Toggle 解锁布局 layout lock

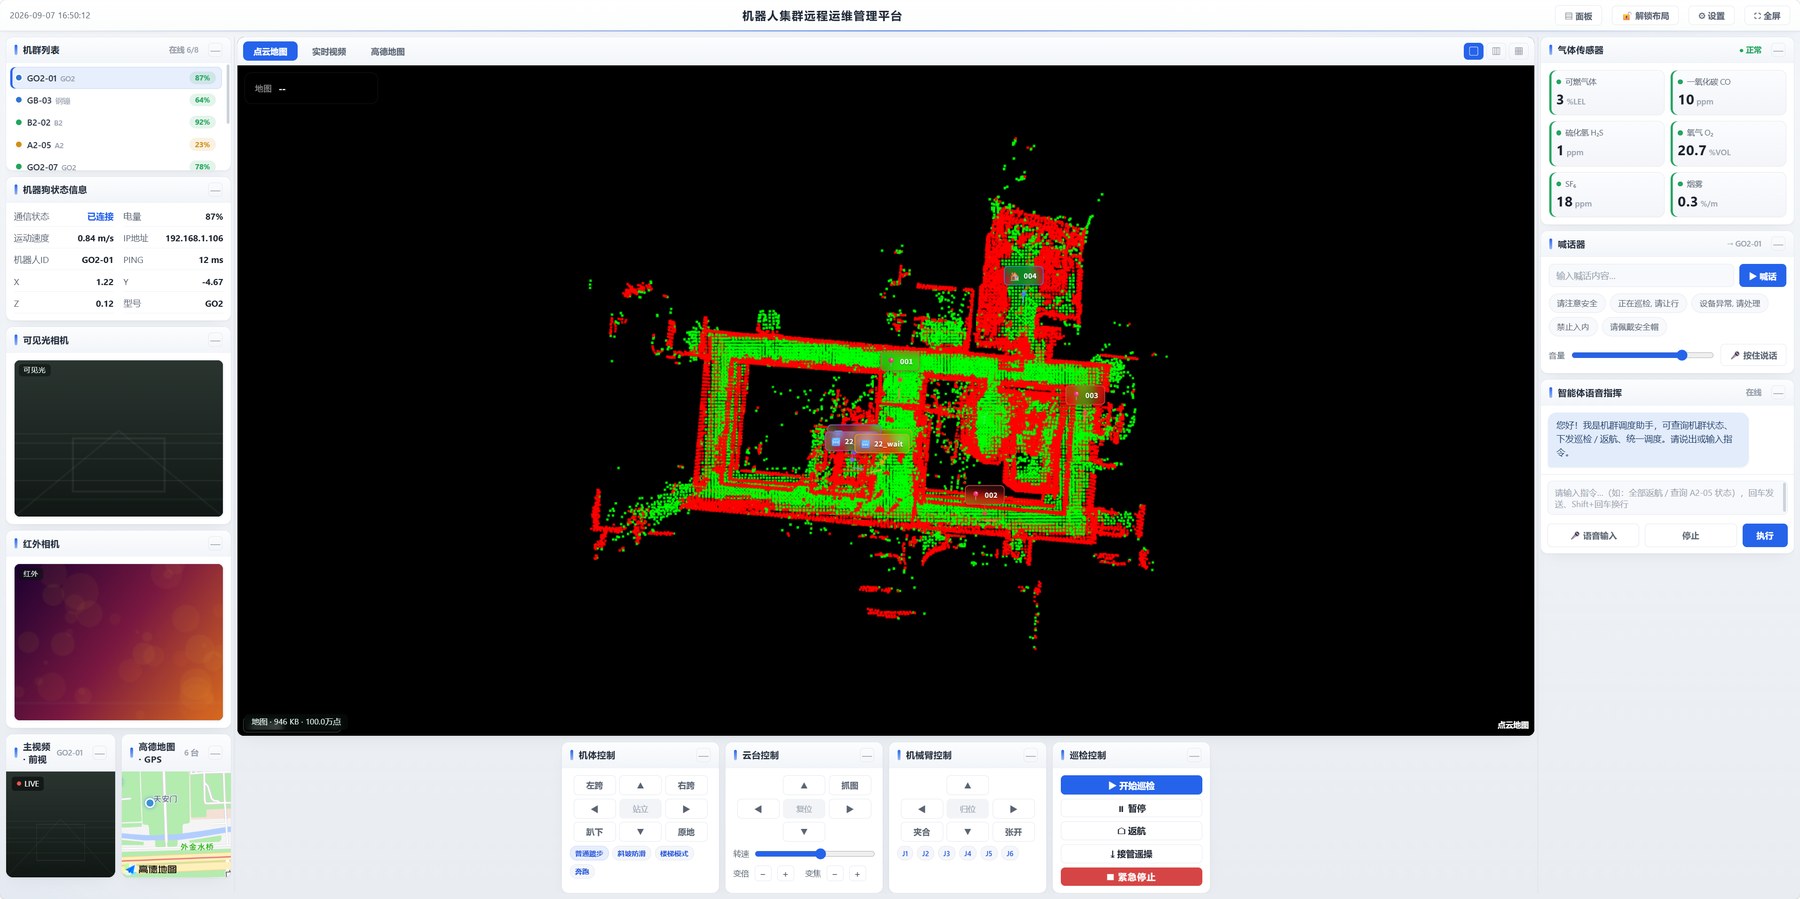click(1645, 16)
